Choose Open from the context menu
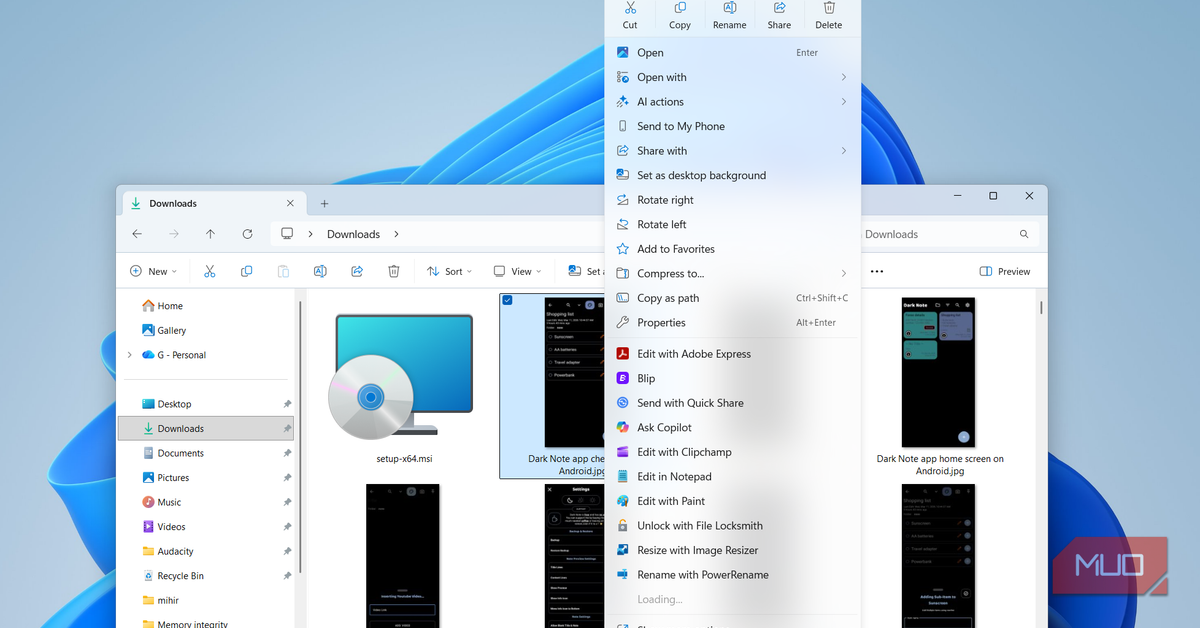The height and width of the screenshot is (628, 1200). pyautogui.click(x=732, y=53)
